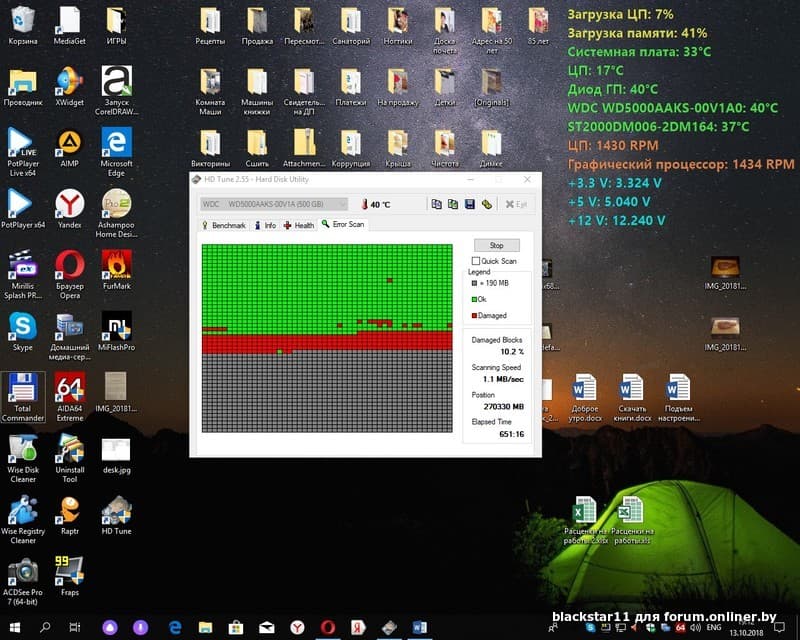Open HD Tune options wrench icon
The image size is (800, 640).
(x=486, y=204)
